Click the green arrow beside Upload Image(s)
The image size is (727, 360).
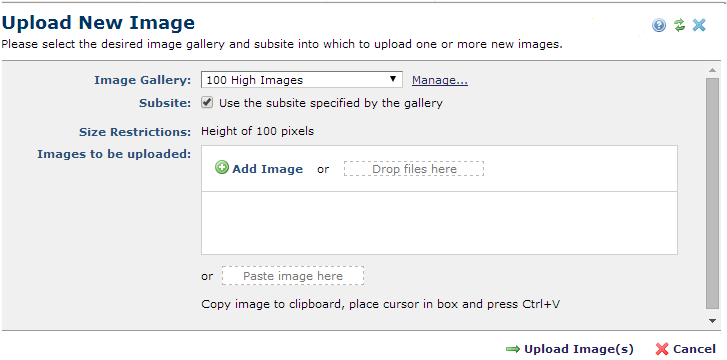tap(513, 349)
